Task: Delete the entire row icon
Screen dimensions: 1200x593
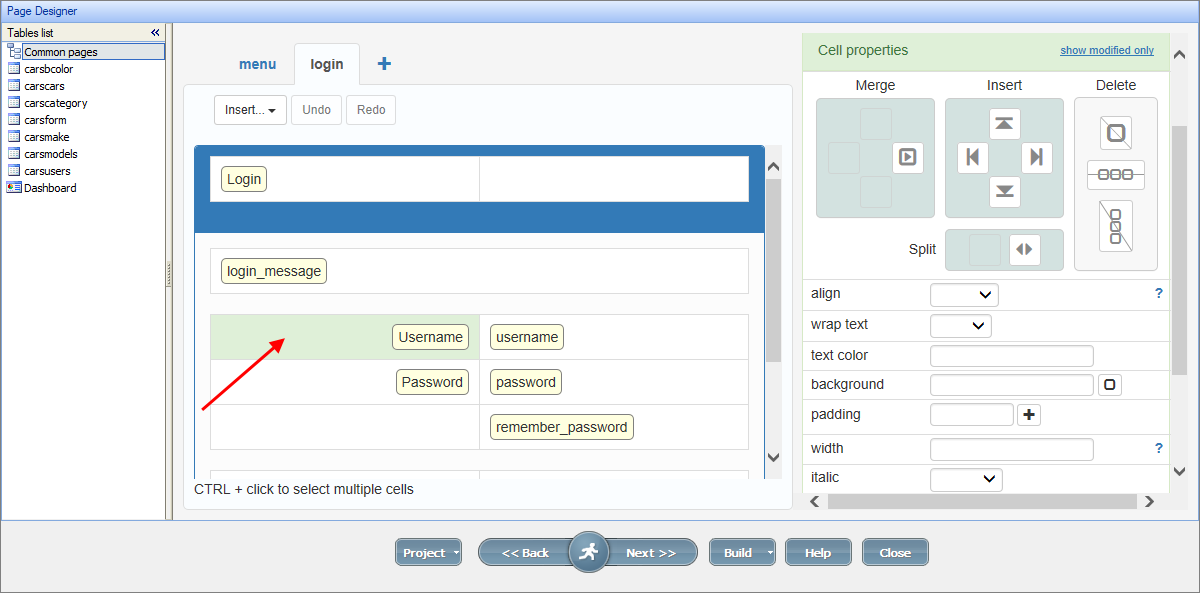Action: [1115, 175]
